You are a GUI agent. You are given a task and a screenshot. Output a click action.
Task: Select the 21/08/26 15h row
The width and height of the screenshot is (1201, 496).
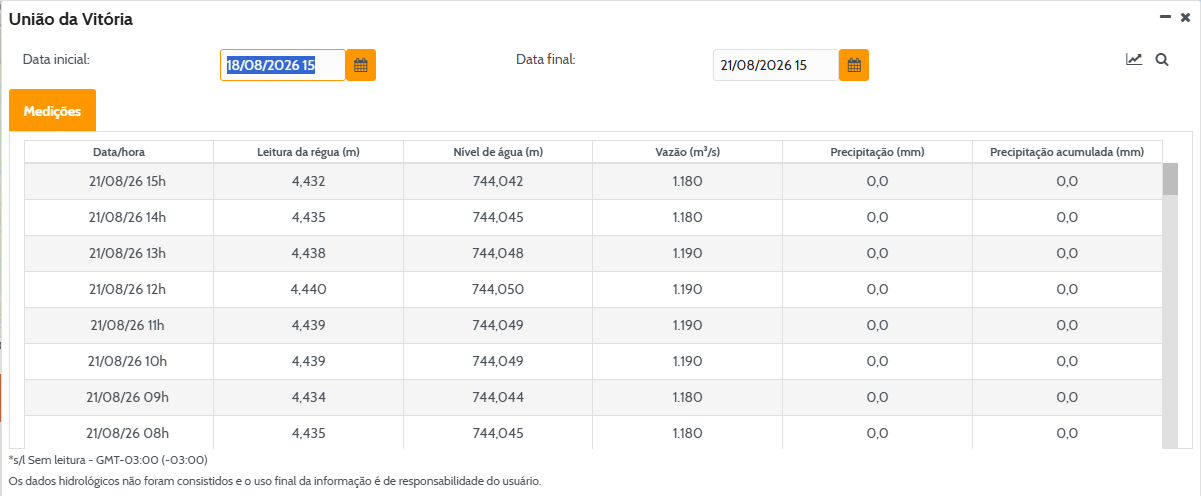pos(593,181)
